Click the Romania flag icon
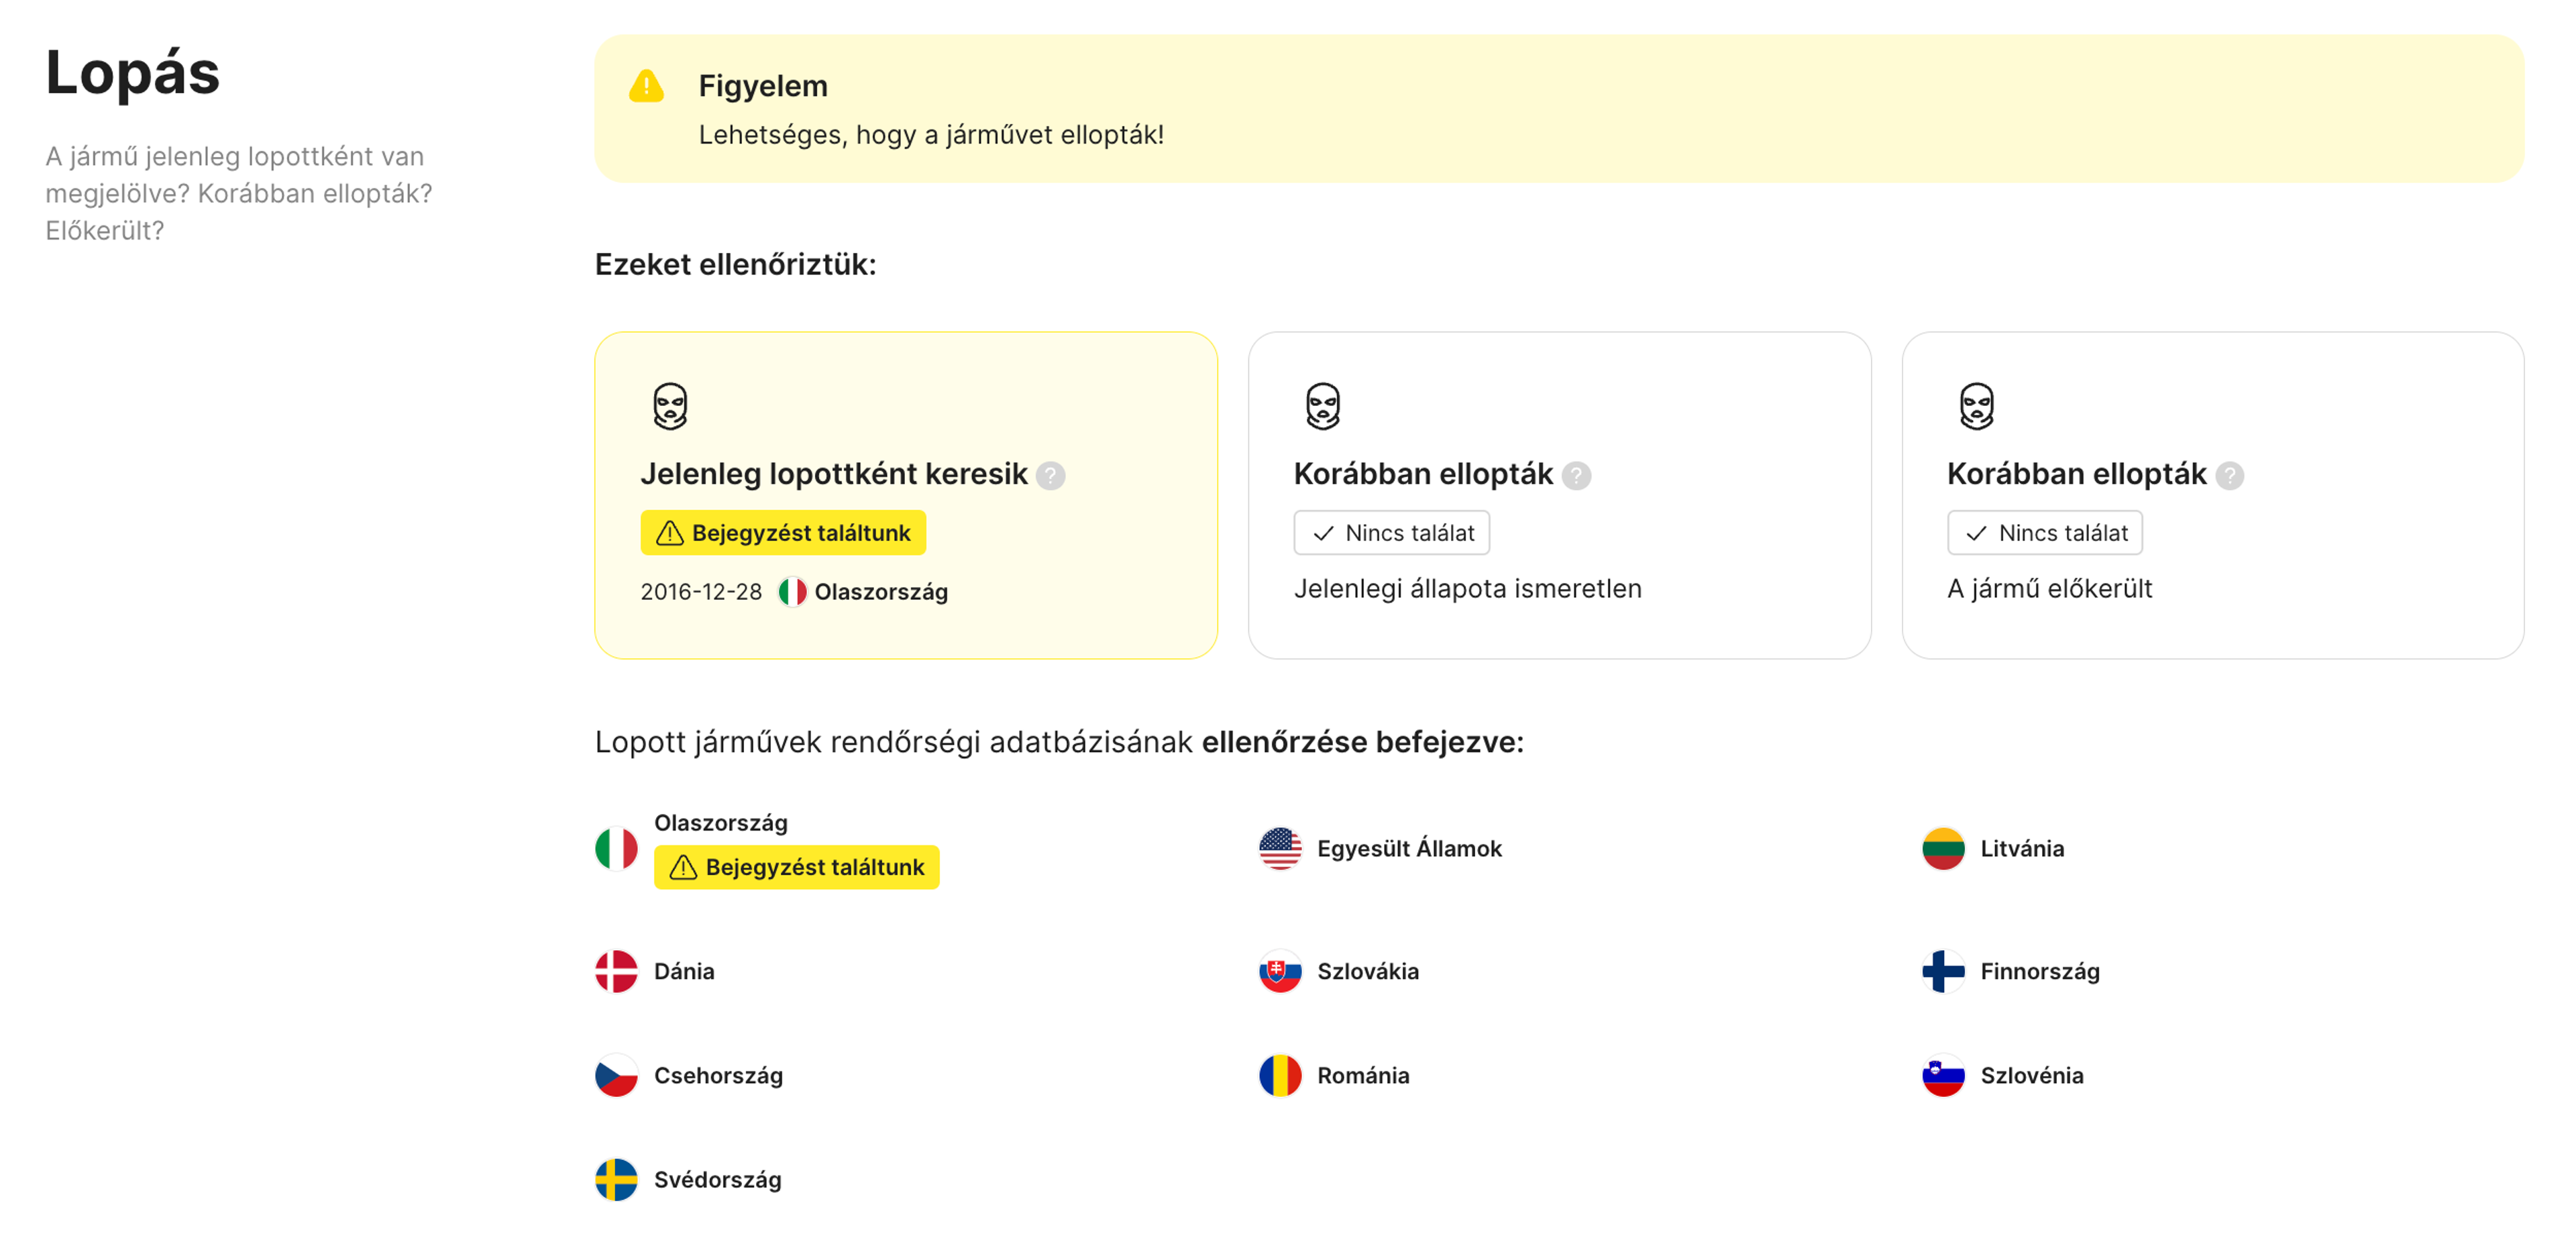The width and height of the screenshot is (2576, 1244). tap(1280, 1075)
